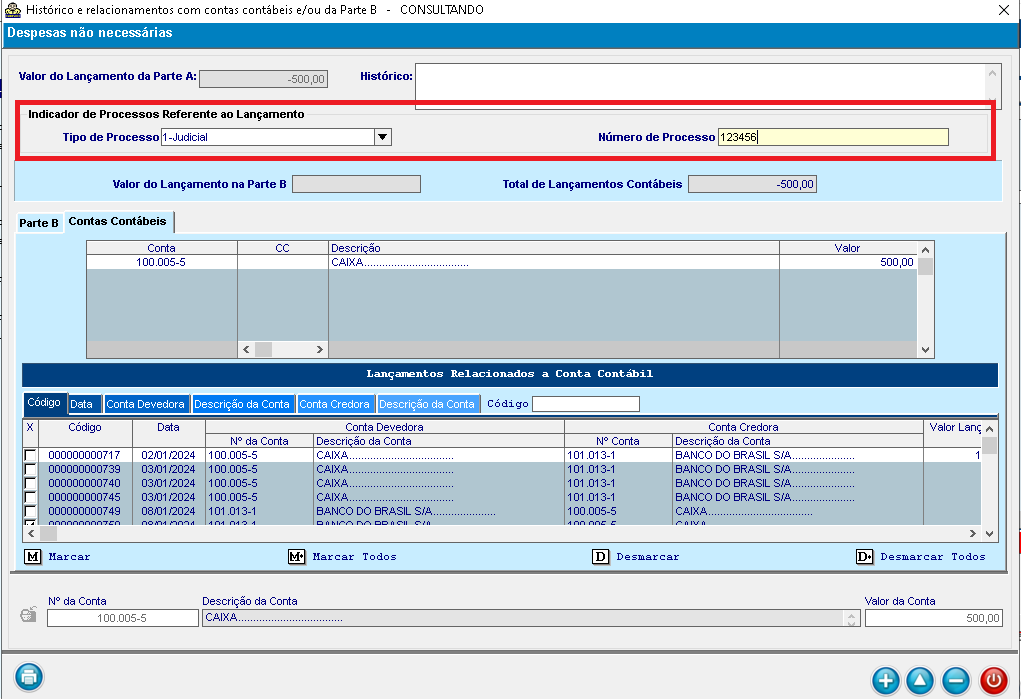Click the Desmarcar Todos label

(x=933, y=556)
